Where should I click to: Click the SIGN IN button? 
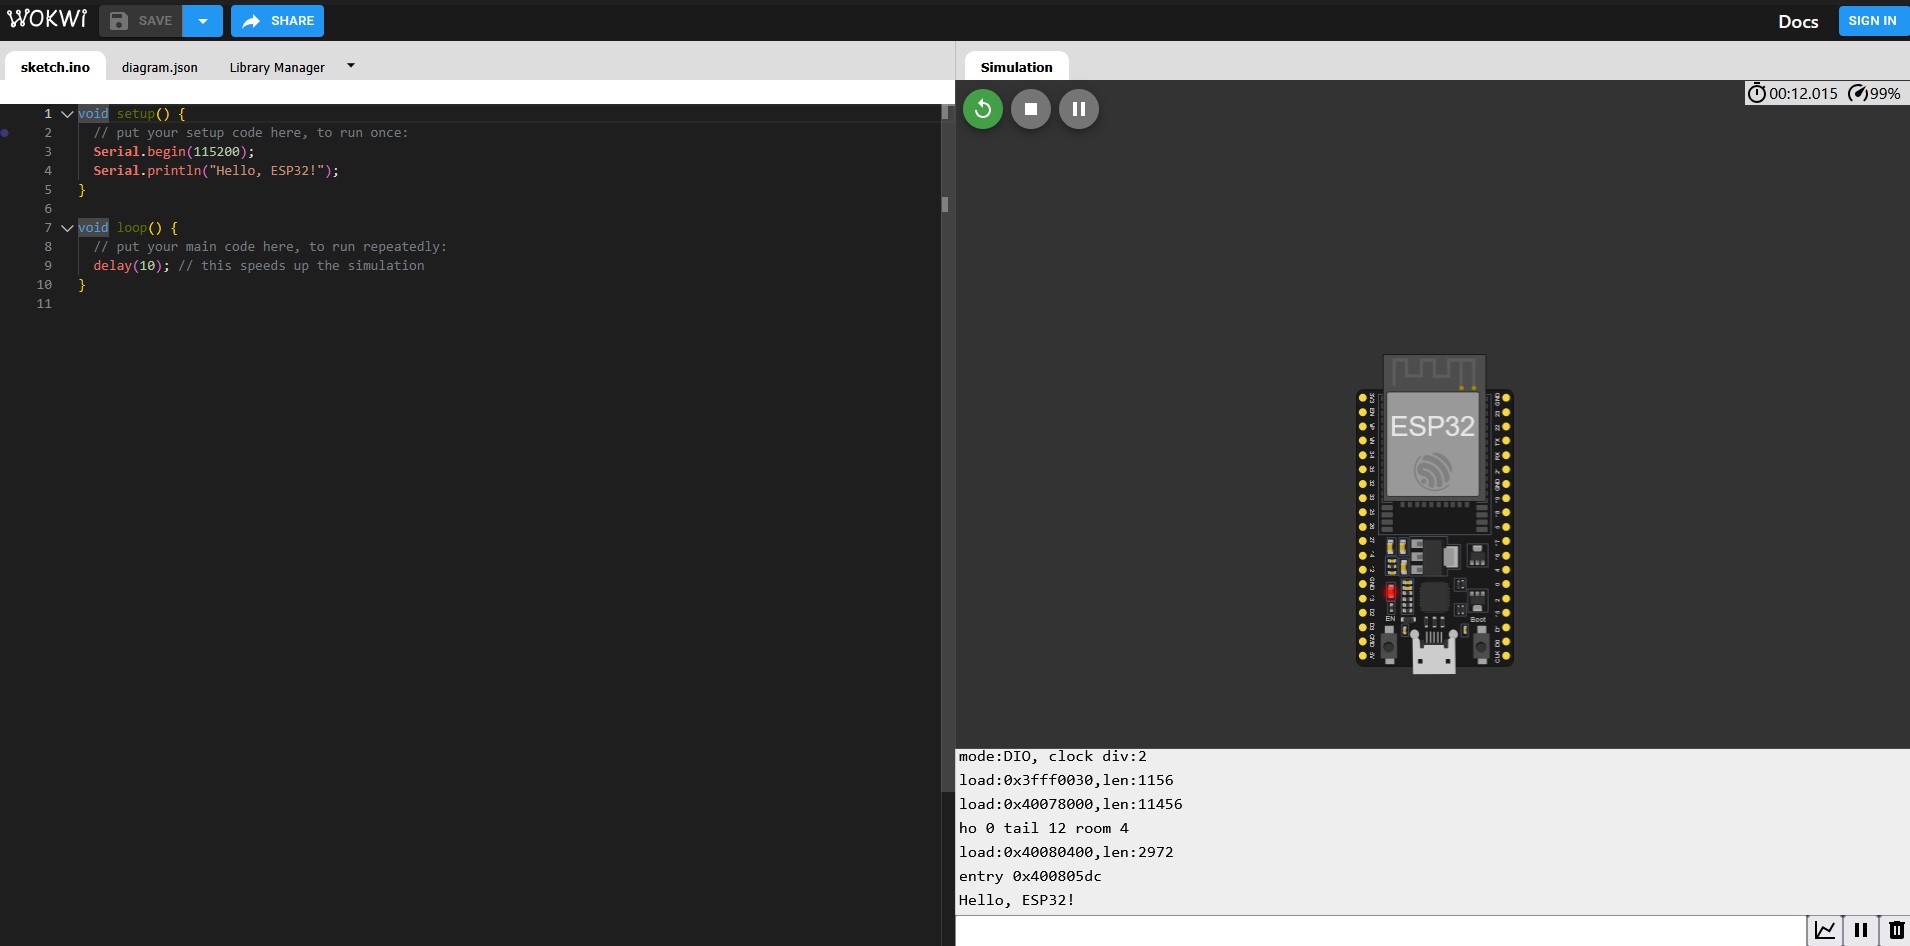[x=1872, y=20]
